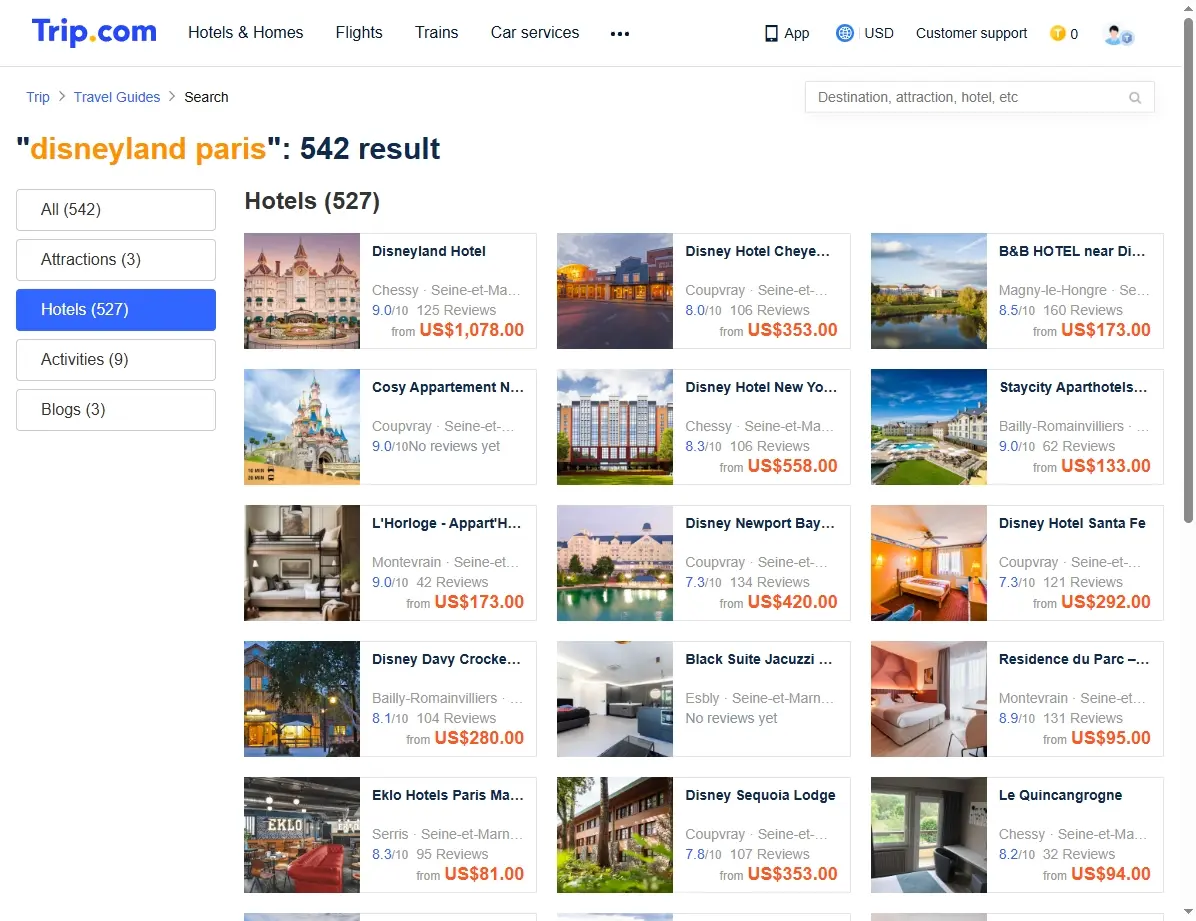Click '125 Reviews' text
Viewport: 1196px width, 921px height.
[x=456, y=311]
